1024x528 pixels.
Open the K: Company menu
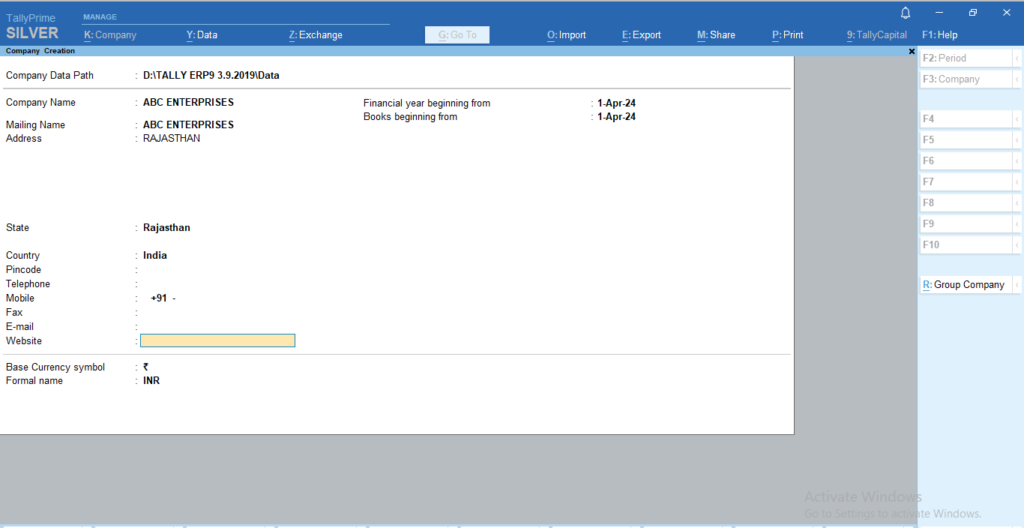110,35
